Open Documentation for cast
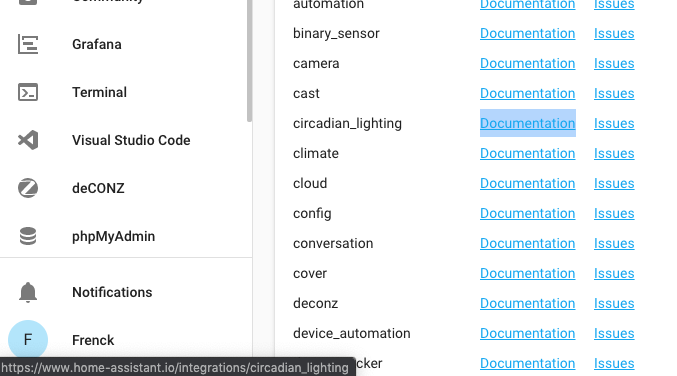Viewport: 677px width, 376px height. (528, 93)
